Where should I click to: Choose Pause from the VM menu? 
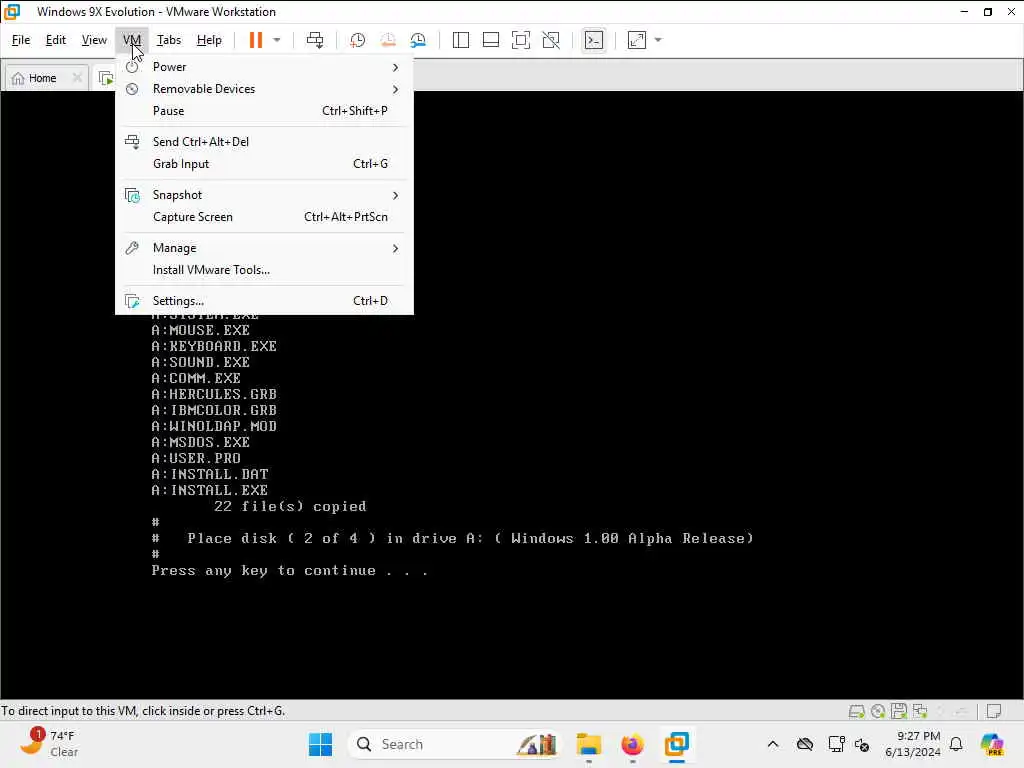[264, 111]
